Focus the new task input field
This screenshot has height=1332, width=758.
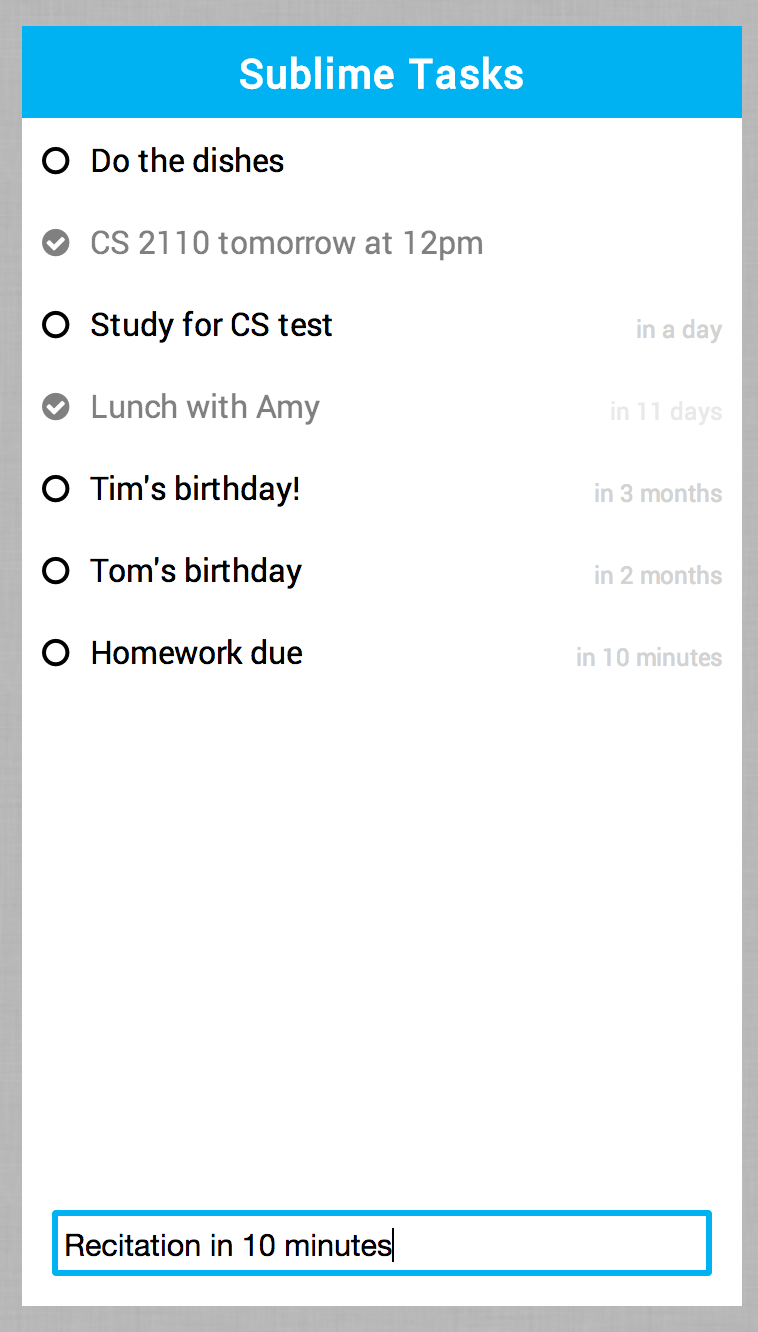pyautogui.click(x=381, y=1244)
